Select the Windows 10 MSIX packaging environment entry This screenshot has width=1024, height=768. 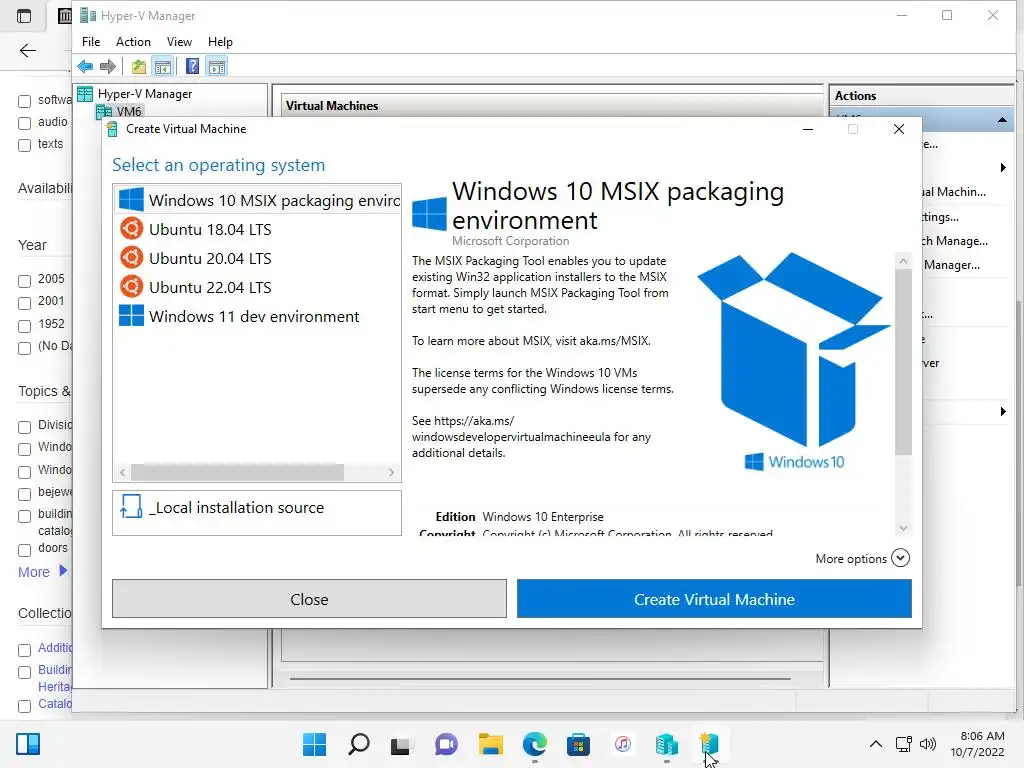pyautogui.click(x=258, y=200)
